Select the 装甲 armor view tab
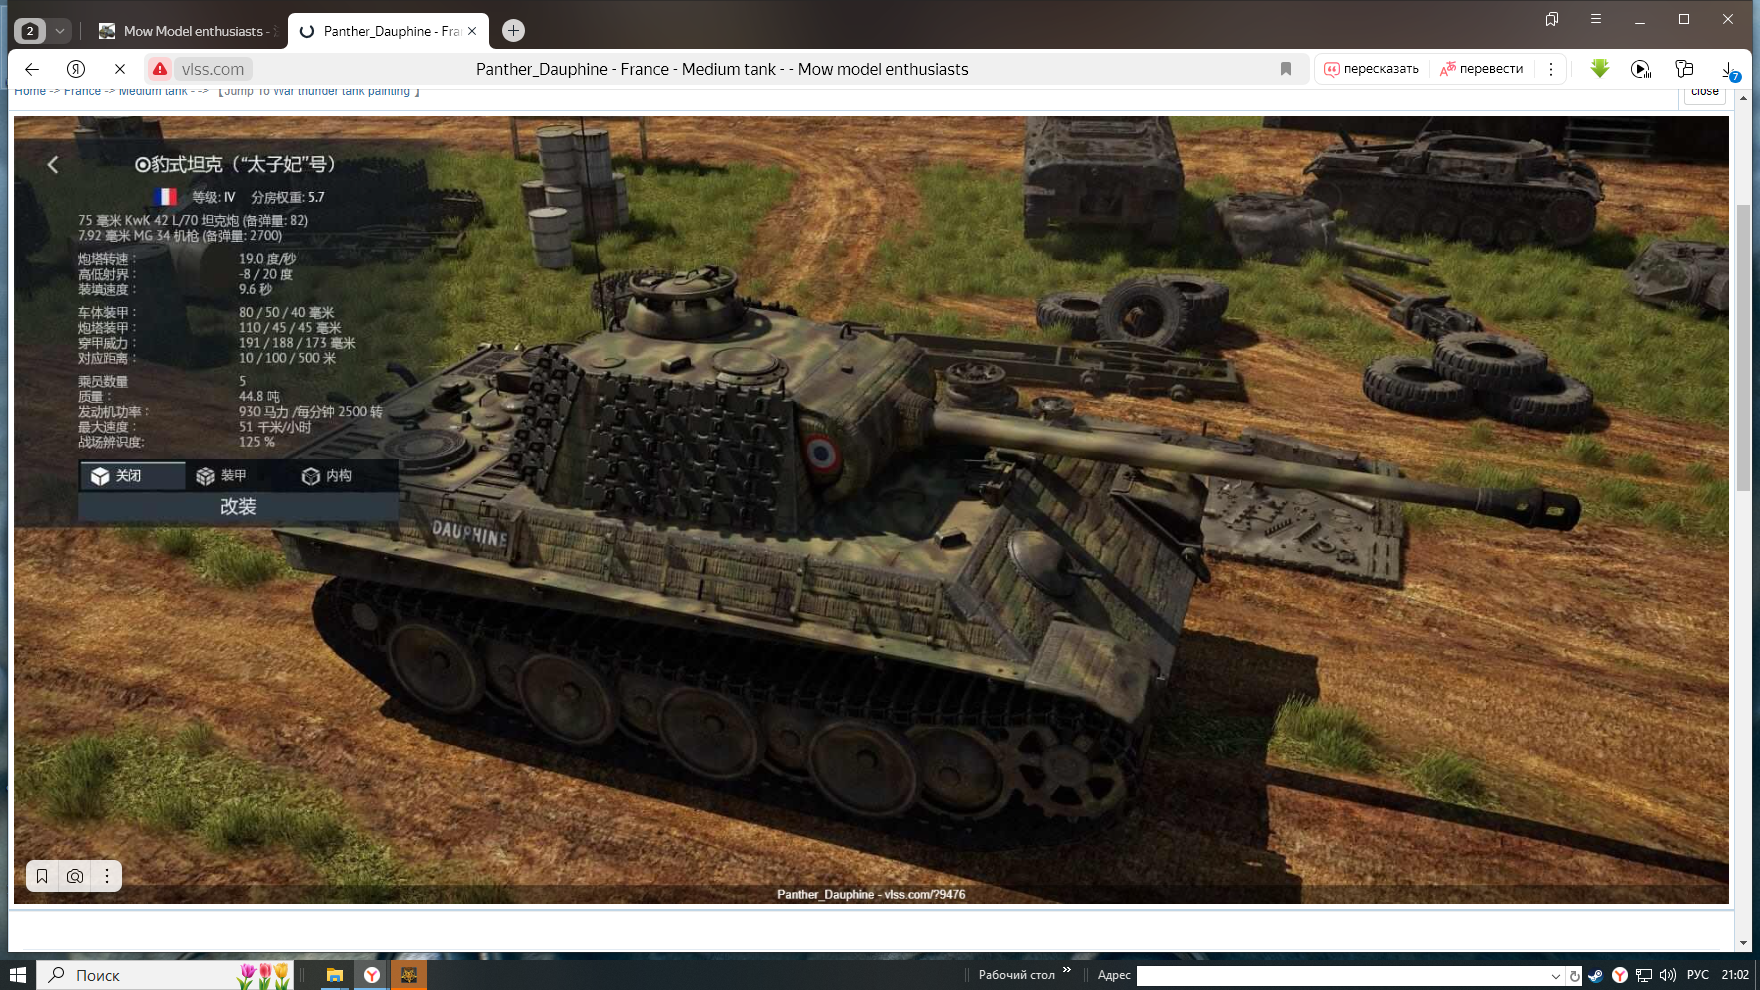The width and height of the screenshot is (1760, 990). point(221,476)
